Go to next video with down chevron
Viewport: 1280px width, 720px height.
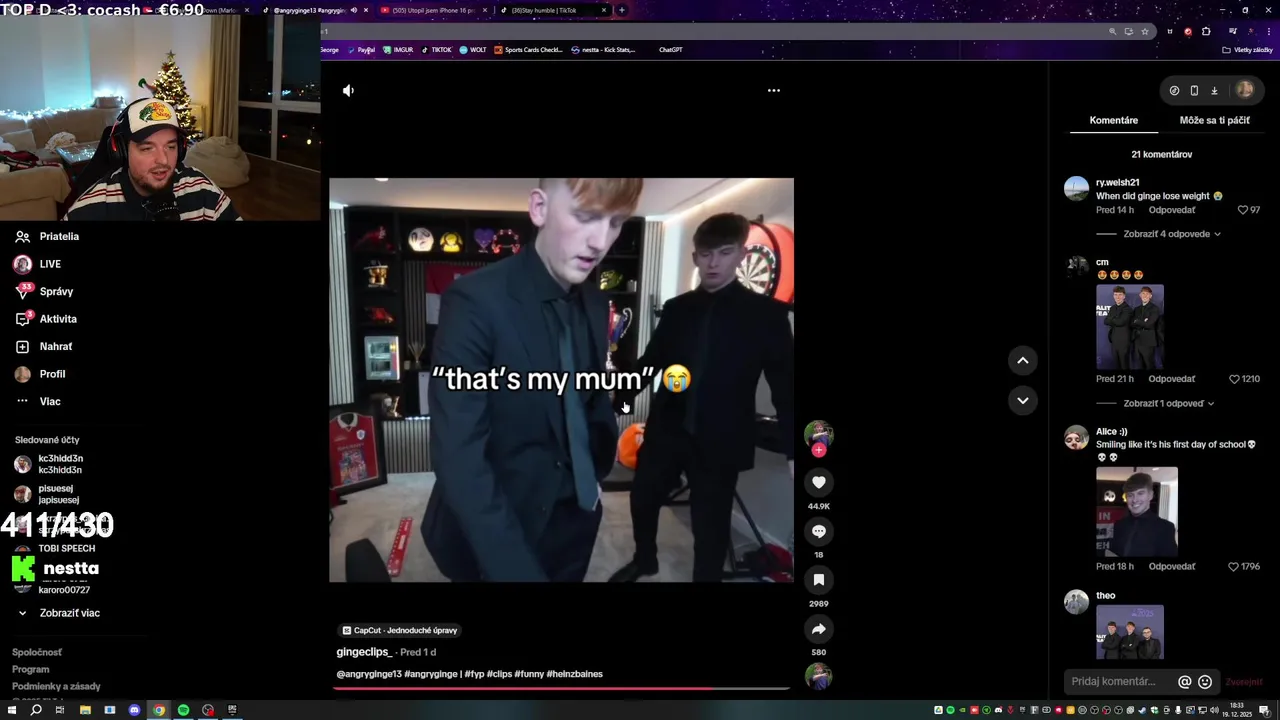coord(1022,400)
